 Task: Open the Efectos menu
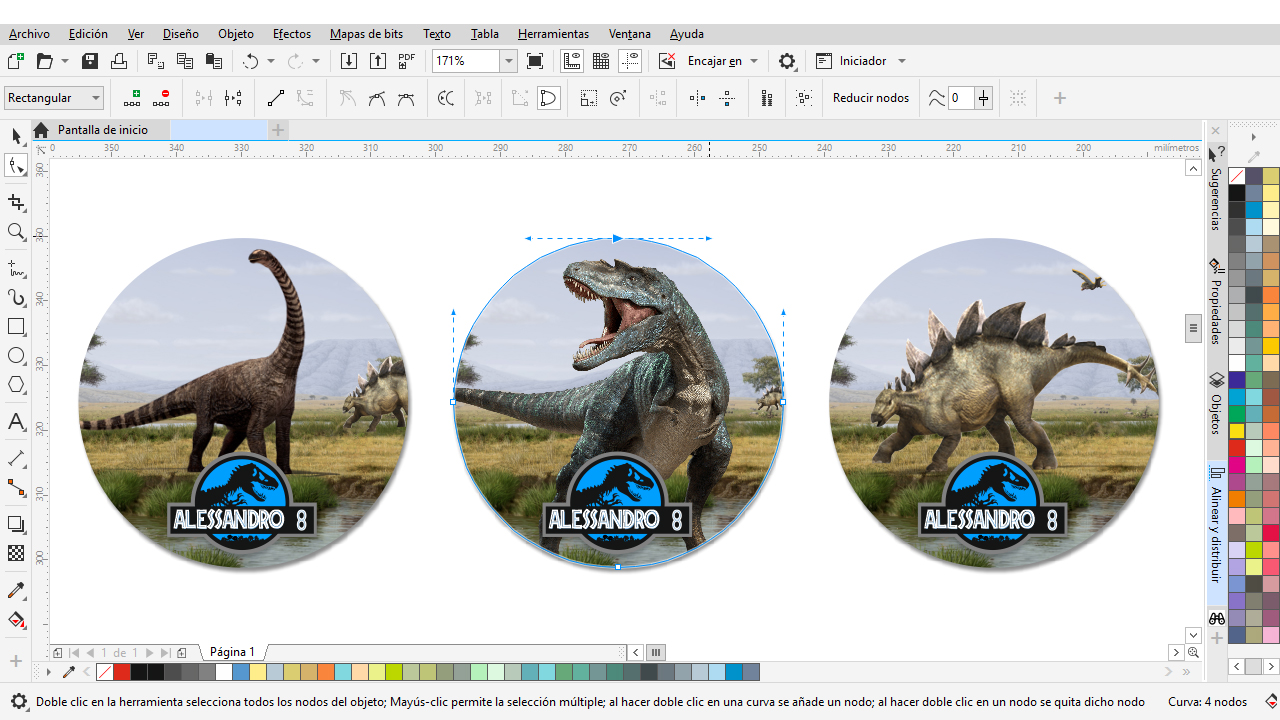292,34
